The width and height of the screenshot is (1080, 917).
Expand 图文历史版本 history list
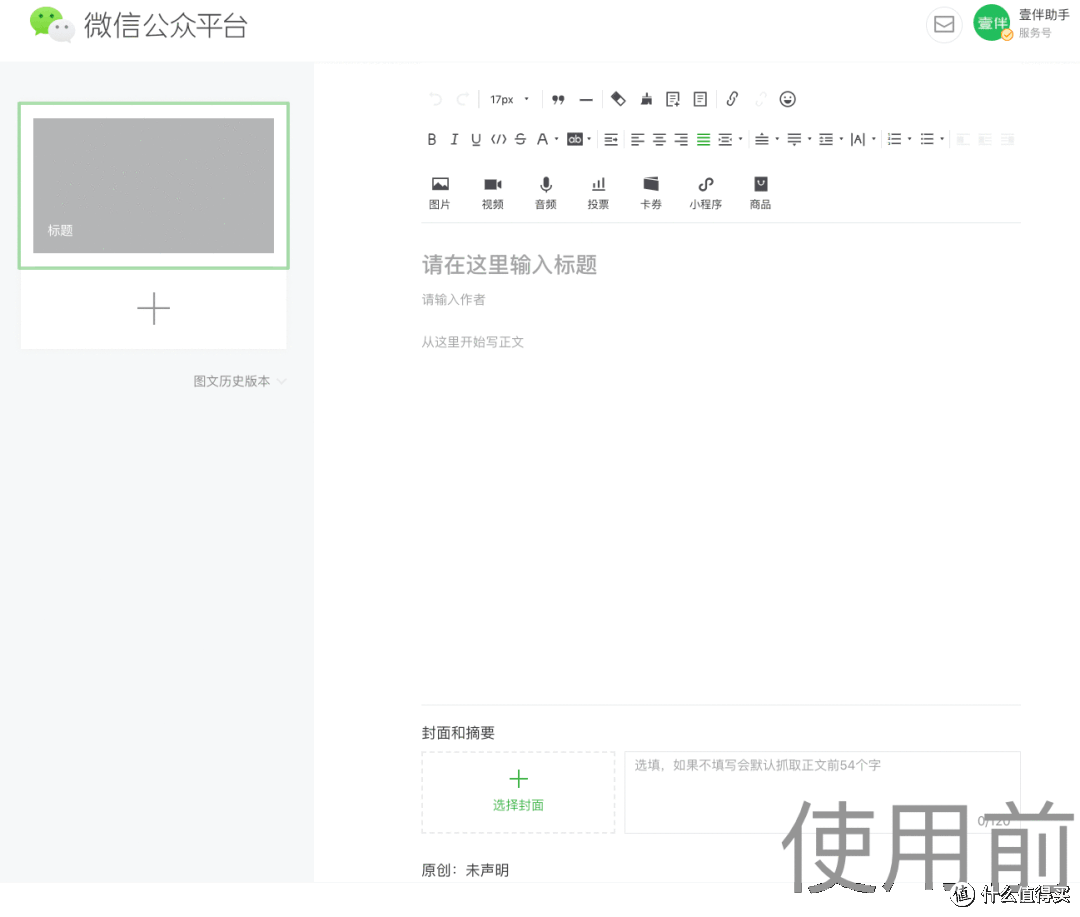[240, 382]
